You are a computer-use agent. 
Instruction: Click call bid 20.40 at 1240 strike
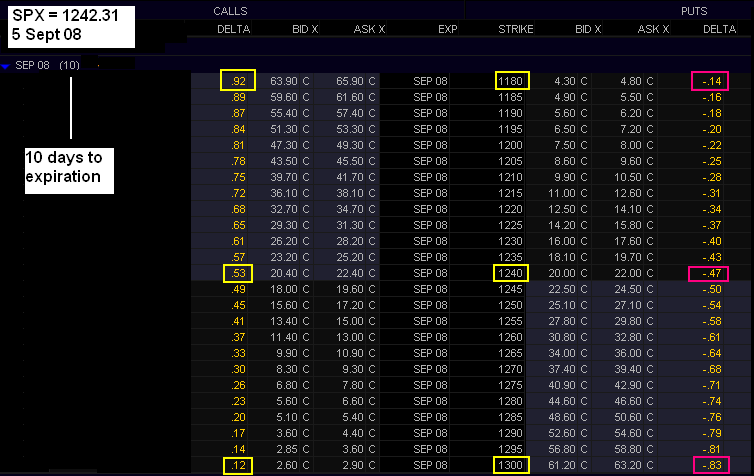pos(284,273)
